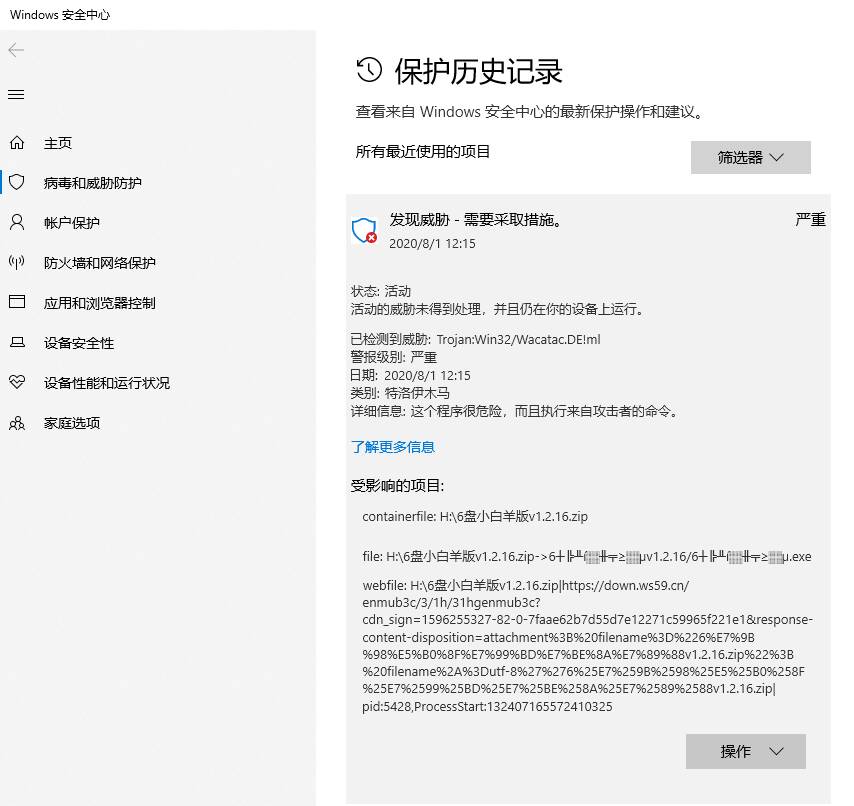The image size is (854, 806).
Task: Click the home icon beside 主页
Action: [17, 143]
